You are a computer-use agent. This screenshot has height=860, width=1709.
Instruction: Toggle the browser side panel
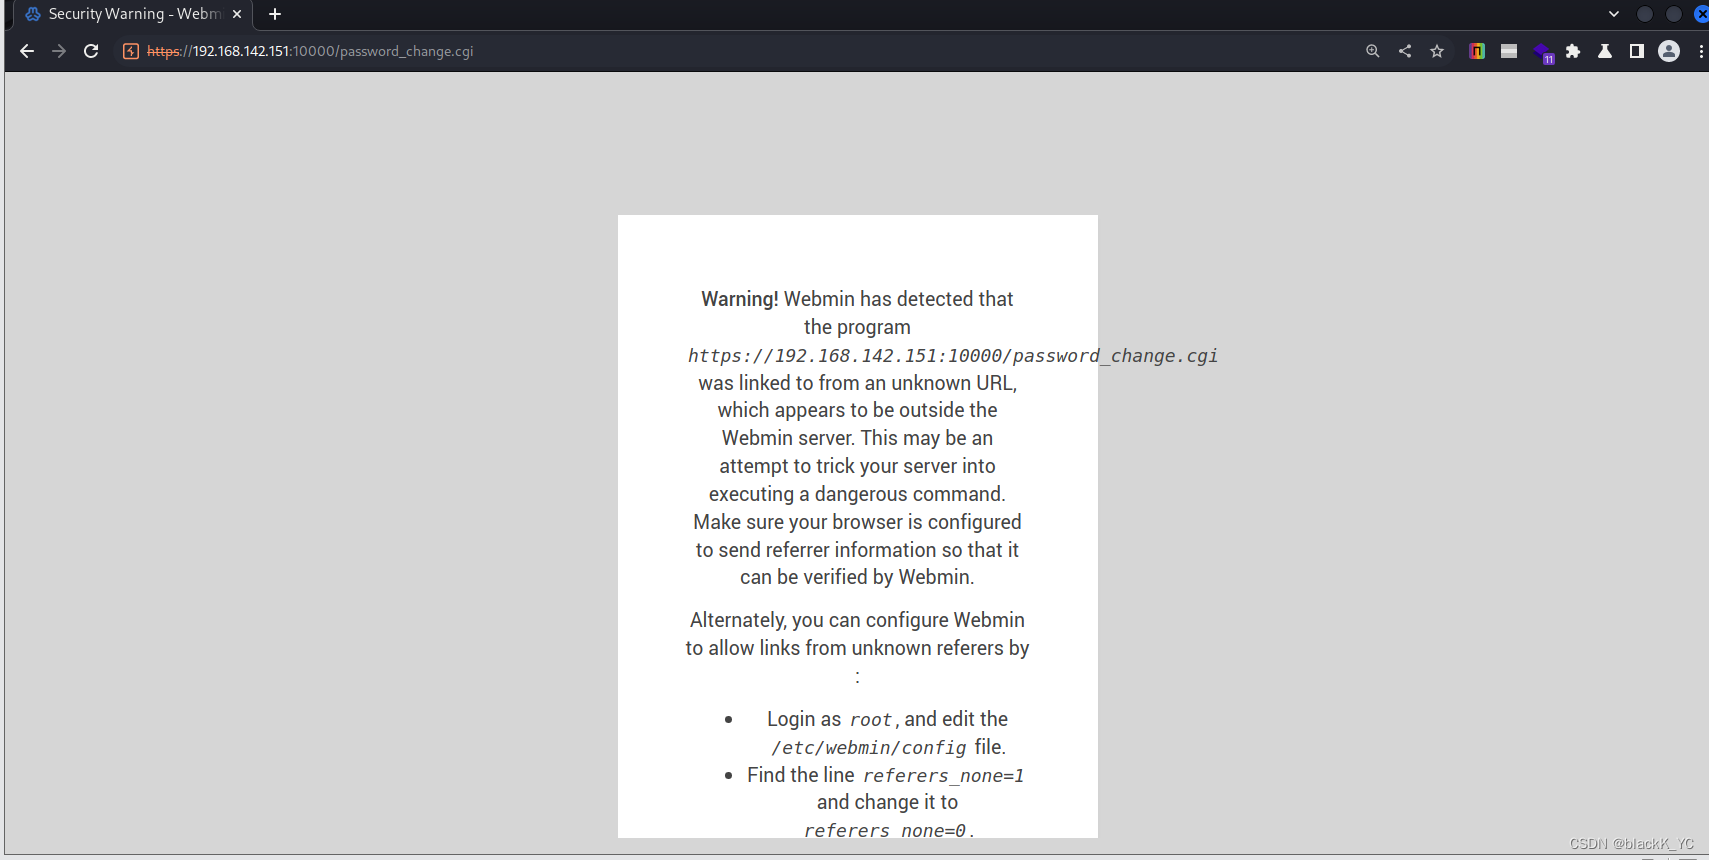click(x=1637, y=51)
